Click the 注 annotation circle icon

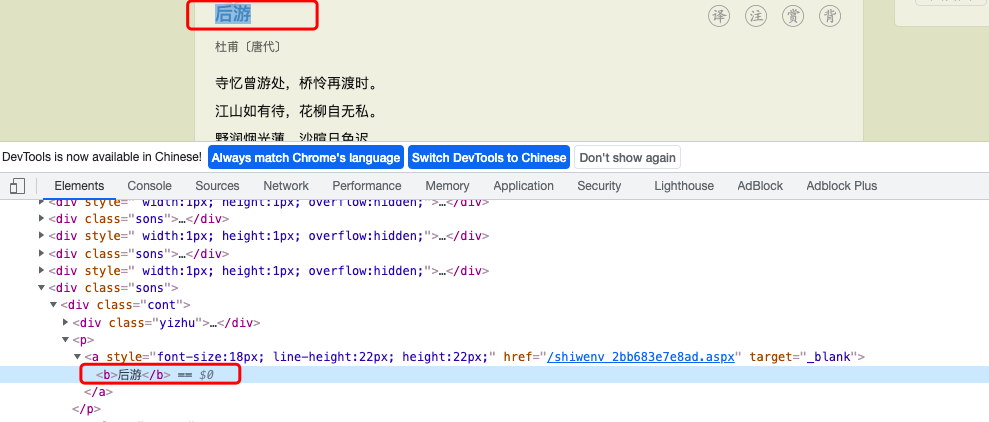pyautogui.click(x=756, y=16)
